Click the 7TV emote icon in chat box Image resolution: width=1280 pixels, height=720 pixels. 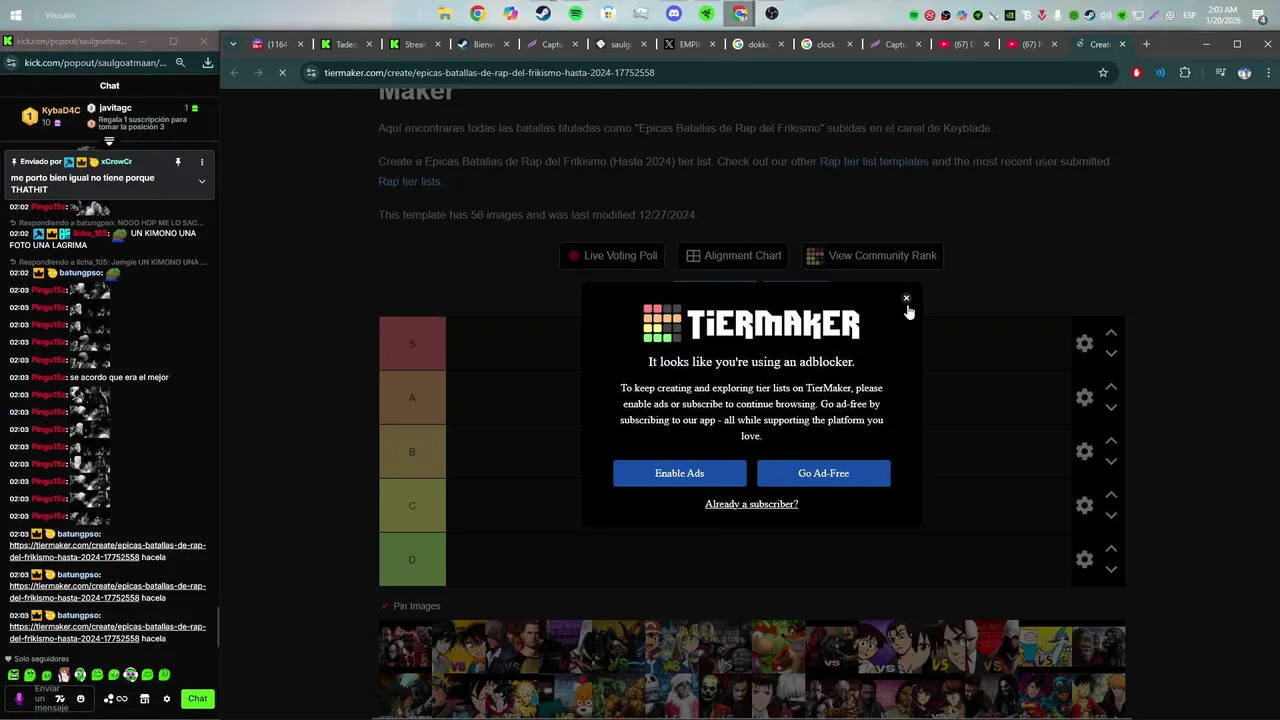[x=61, y=699]
